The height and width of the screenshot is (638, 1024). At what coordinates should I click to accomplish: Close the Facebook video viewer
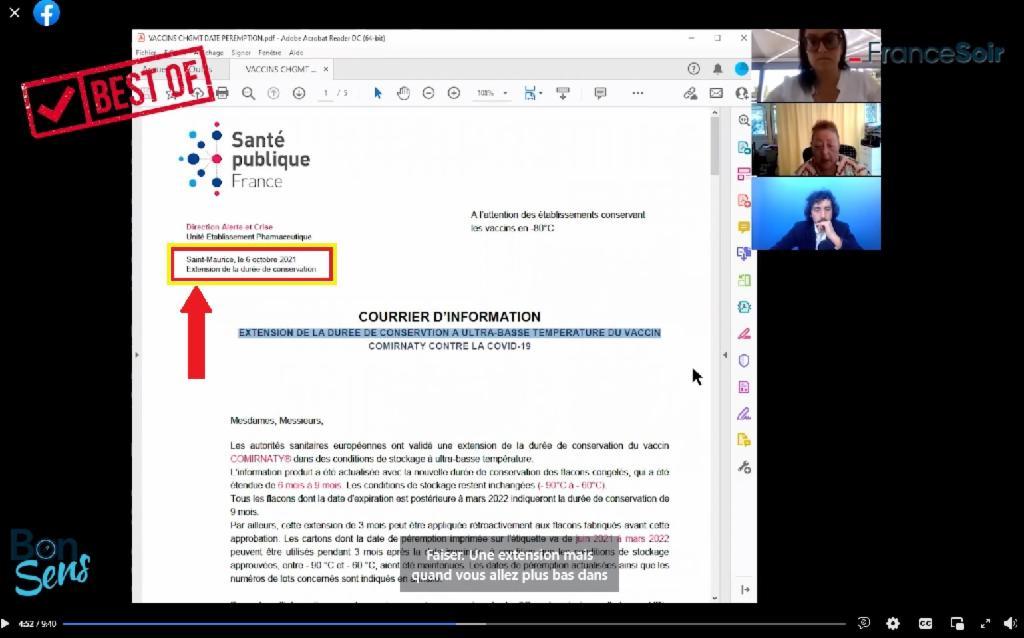(x=14, y=12)
